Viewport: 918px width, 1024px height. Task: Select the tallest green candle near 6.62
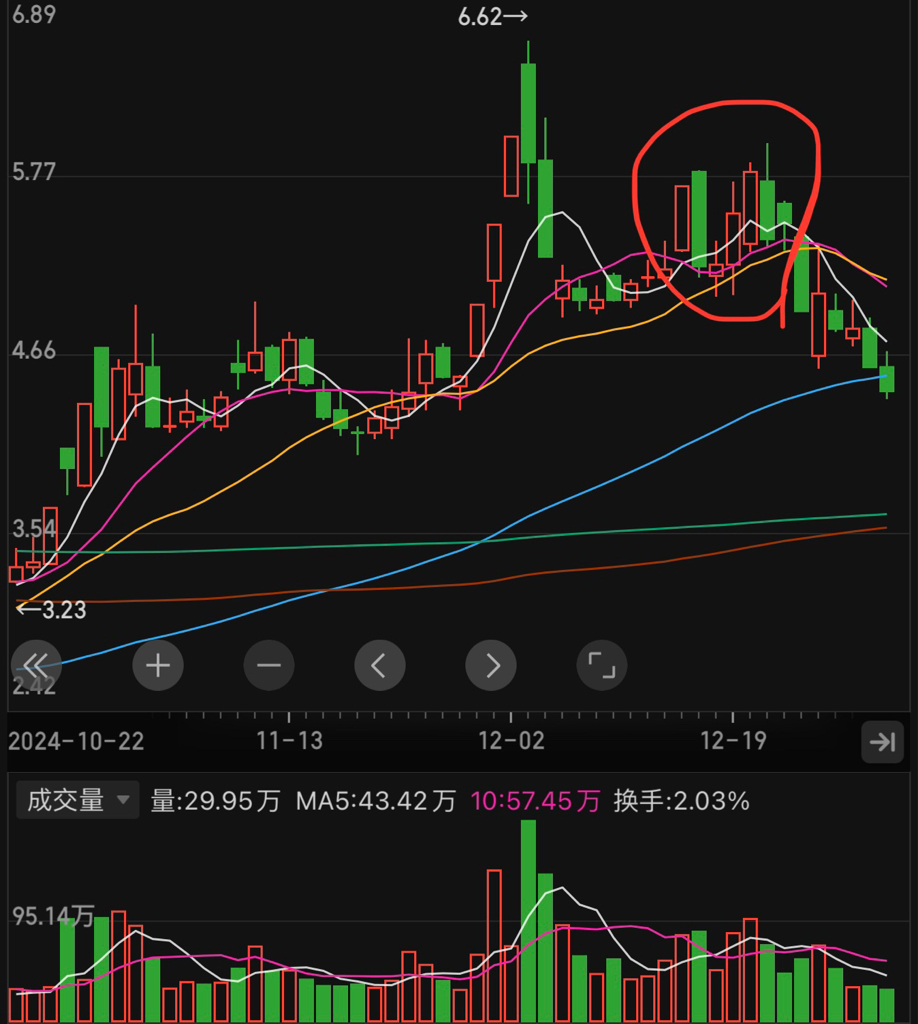[528, 113]
